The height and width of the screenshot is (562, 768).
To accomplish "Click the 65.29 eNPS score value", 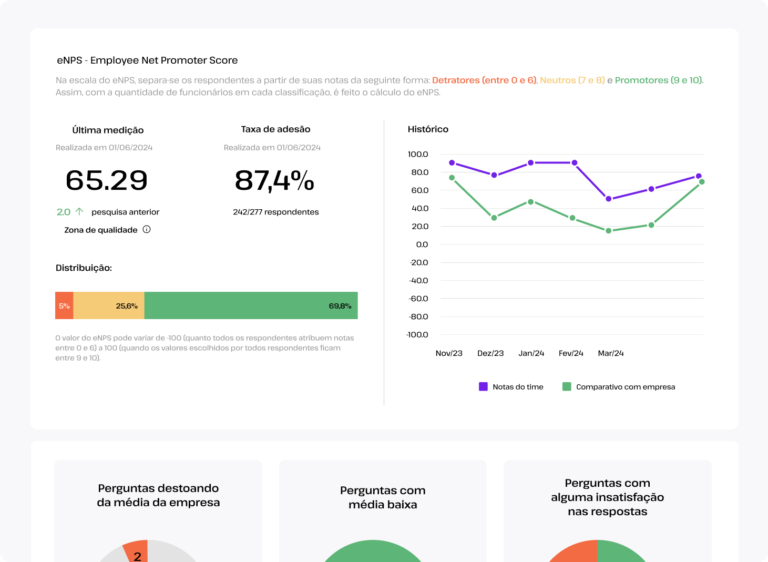I will tap(106, 180).
